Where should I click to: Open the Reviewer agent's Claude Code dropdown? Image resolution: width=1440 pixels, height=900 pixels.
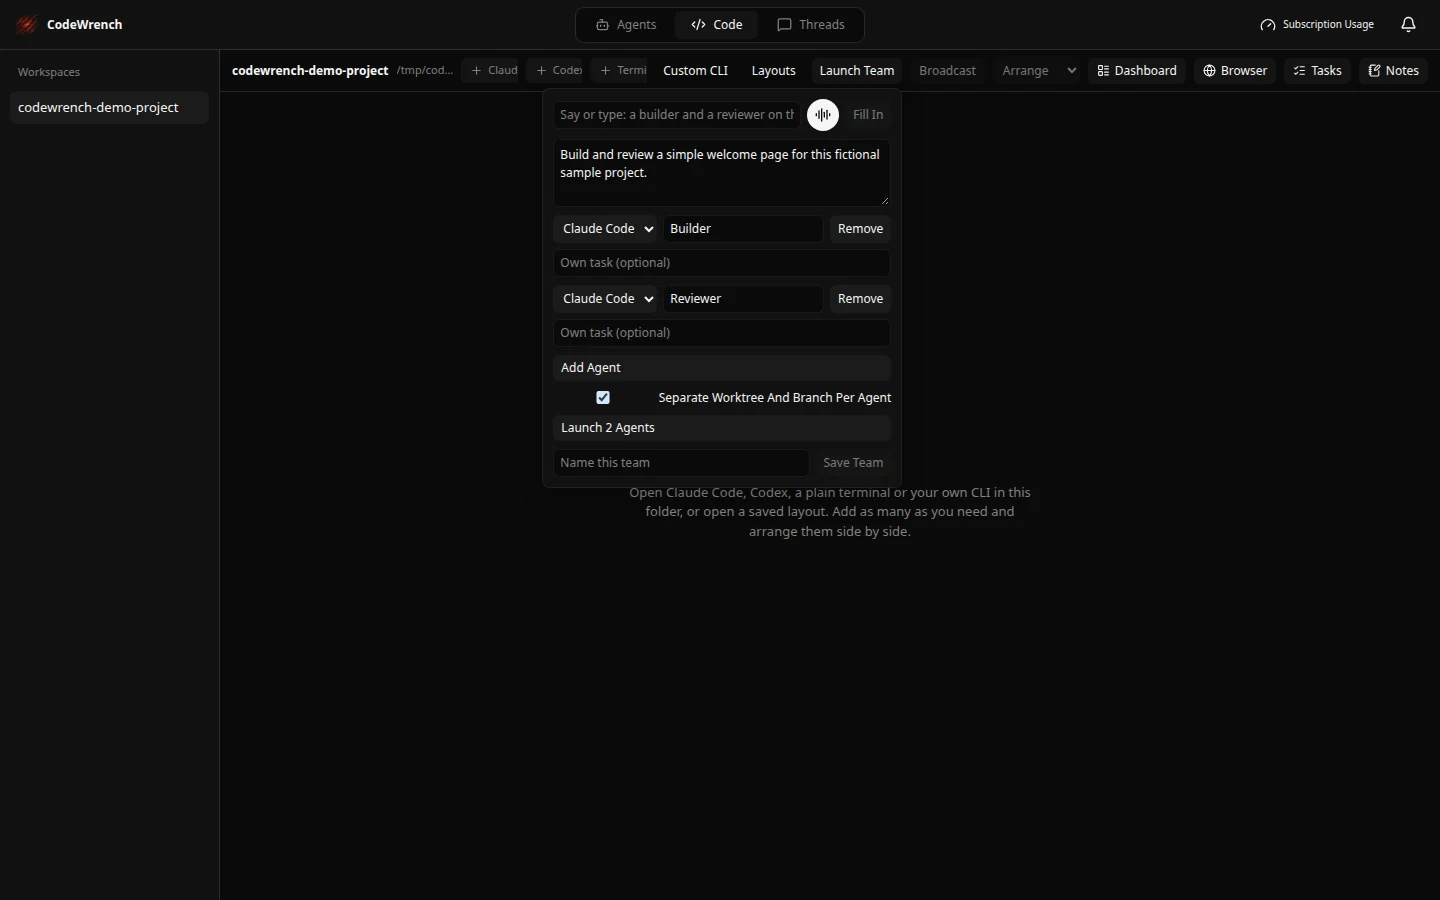tap(605, 299)
